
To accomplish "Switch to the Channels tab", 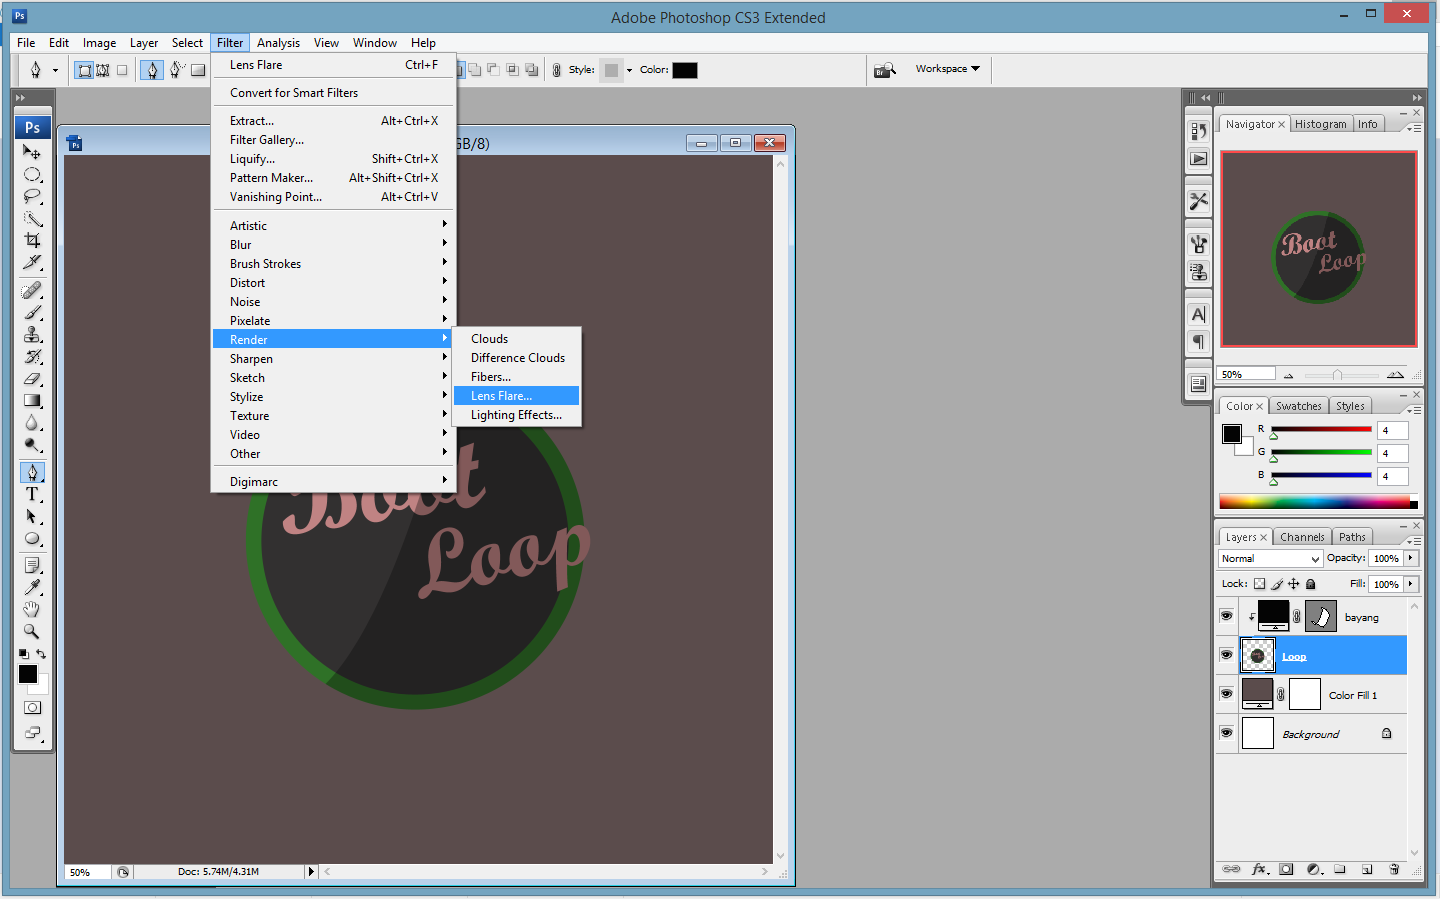I will [x=1301, y=536].
